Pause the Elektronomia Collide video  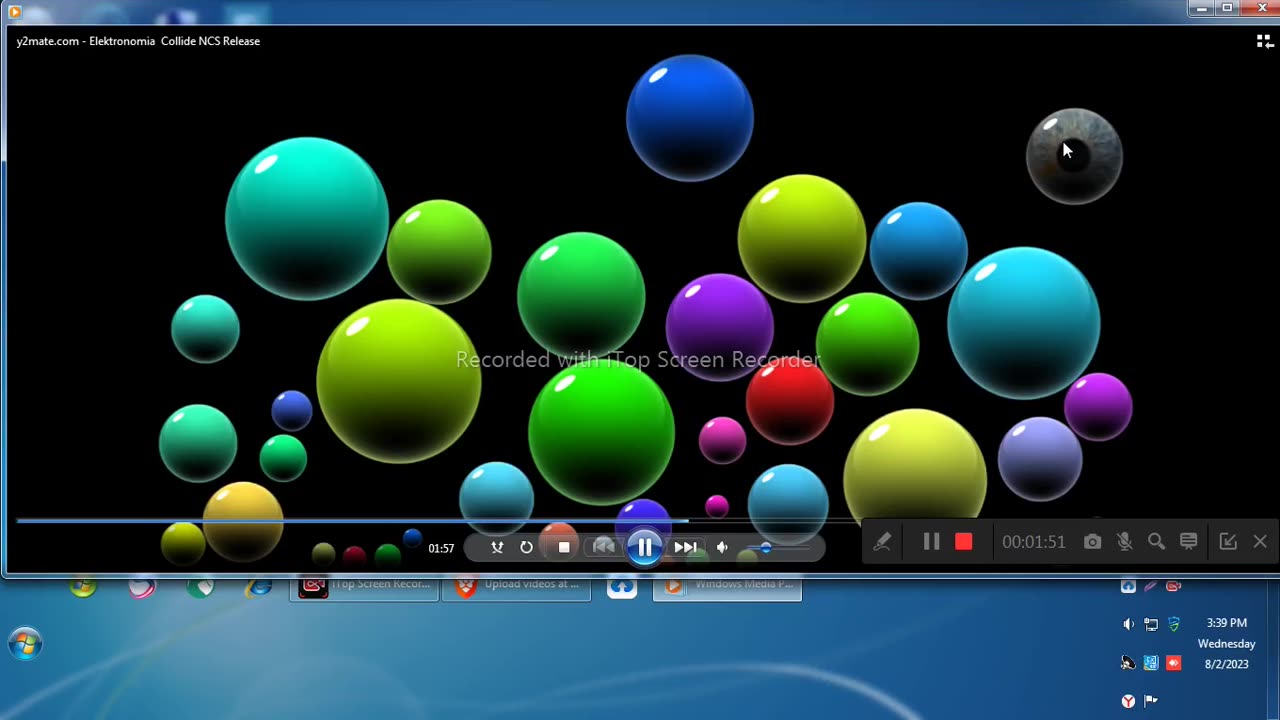[x=645, y=547]
